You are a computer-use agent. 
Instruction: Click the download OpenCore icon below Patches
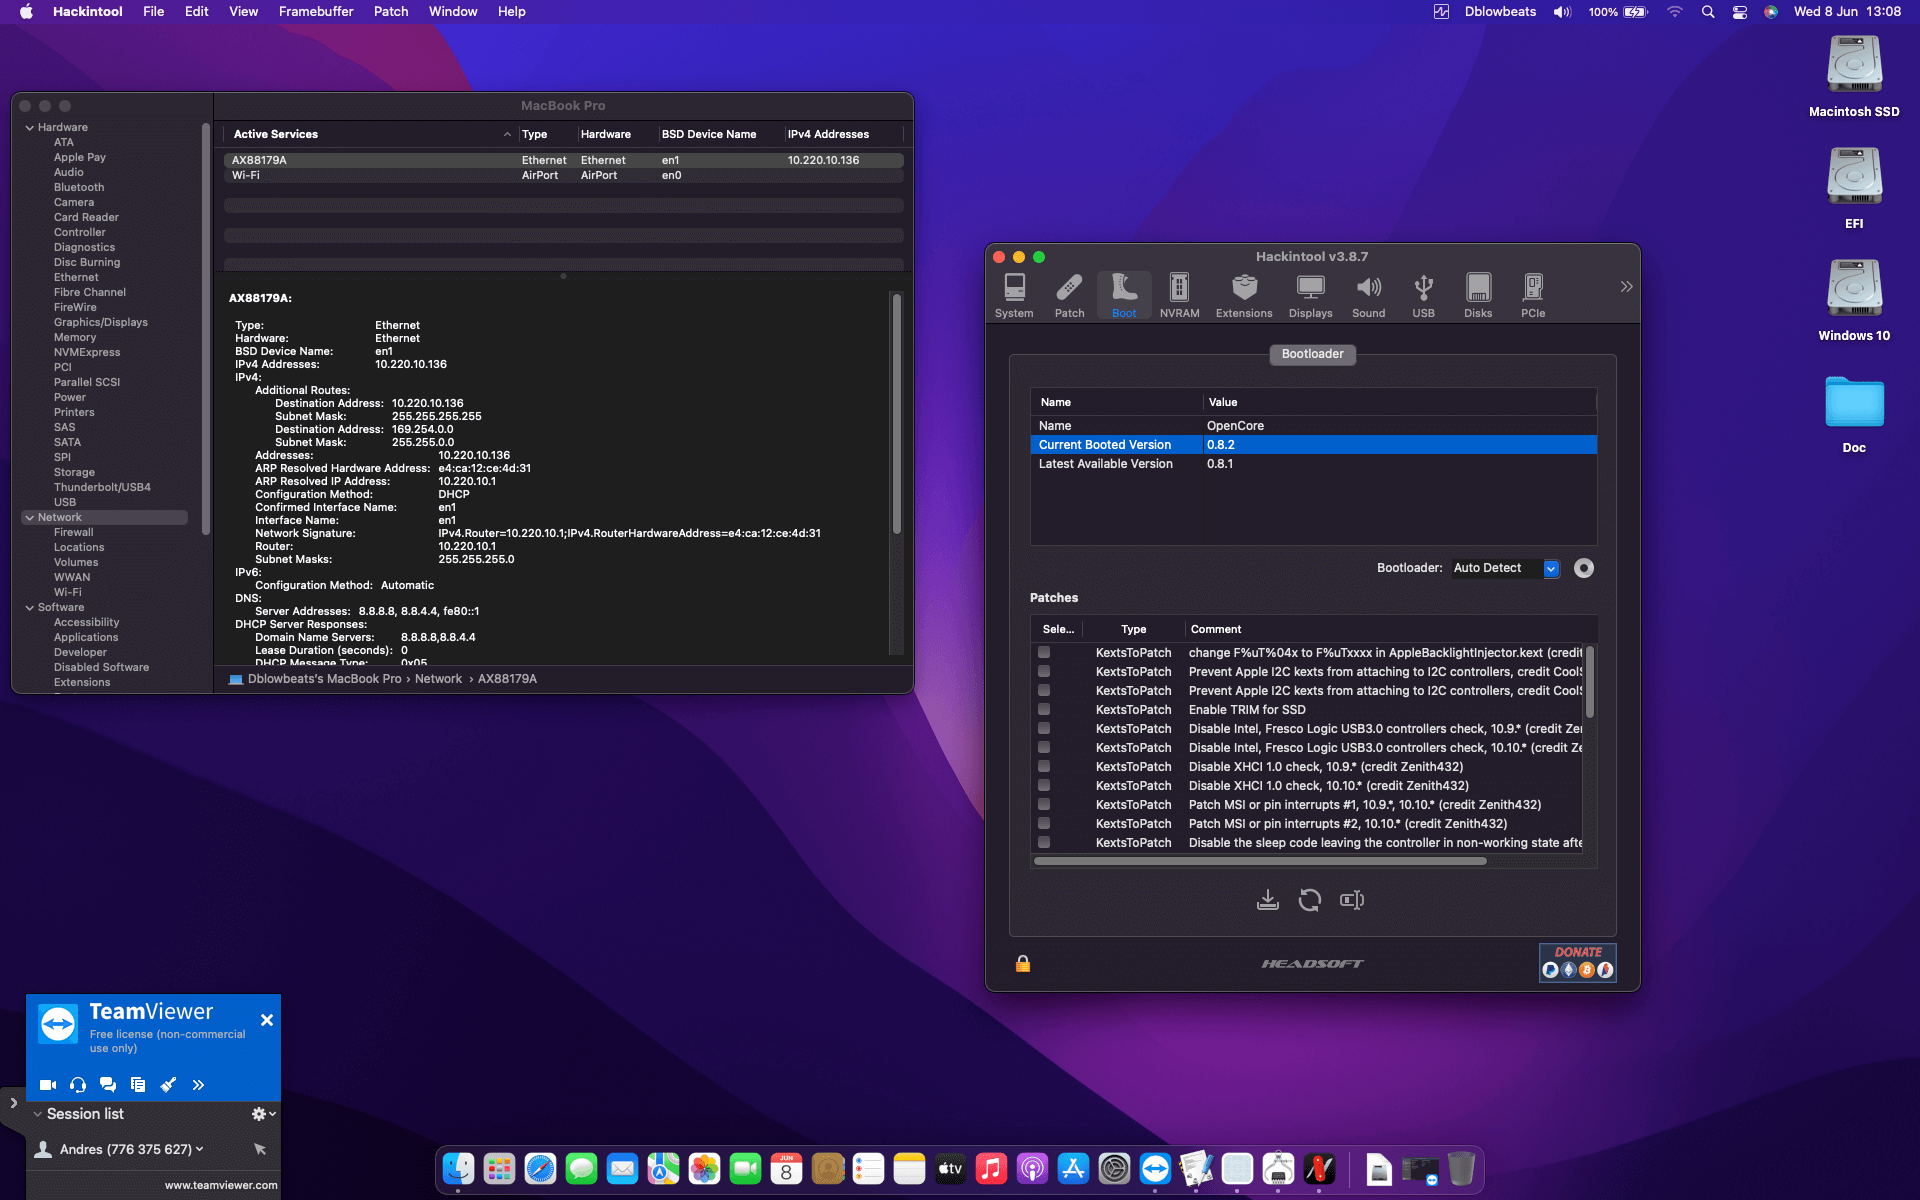1268,899
